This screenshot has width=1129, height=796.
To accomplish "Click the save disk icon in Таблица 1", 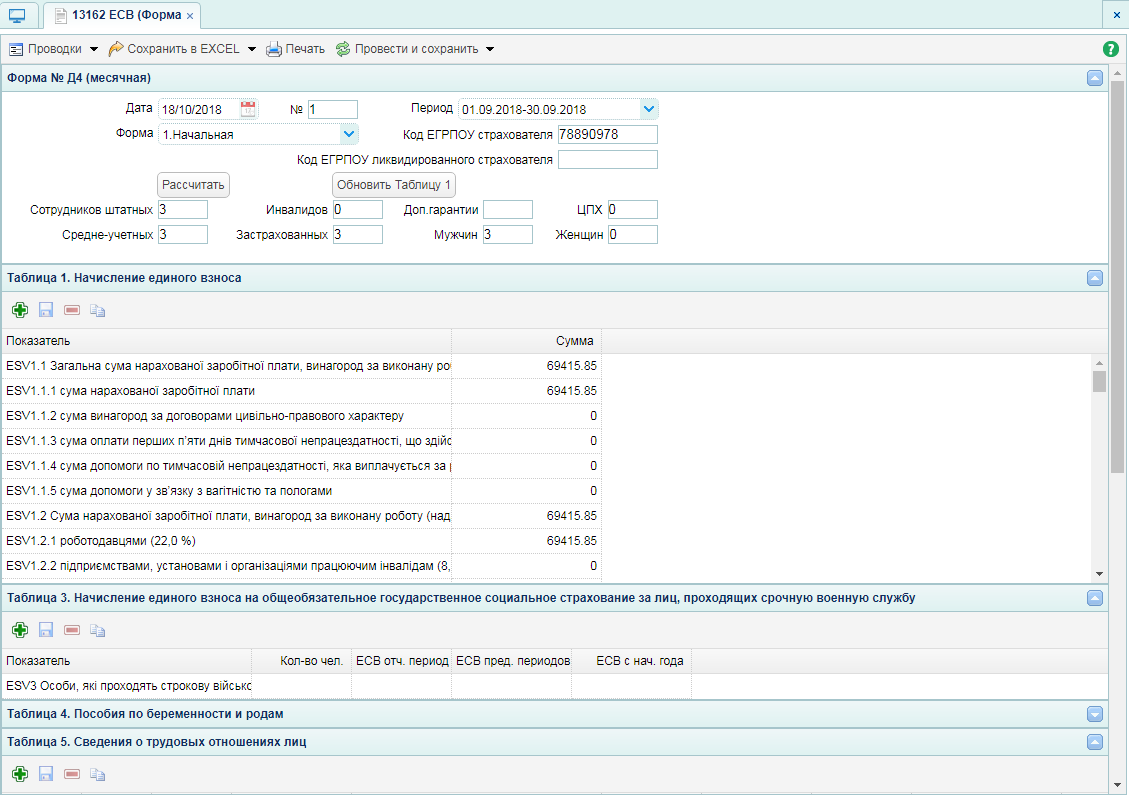I will (46, 310).
